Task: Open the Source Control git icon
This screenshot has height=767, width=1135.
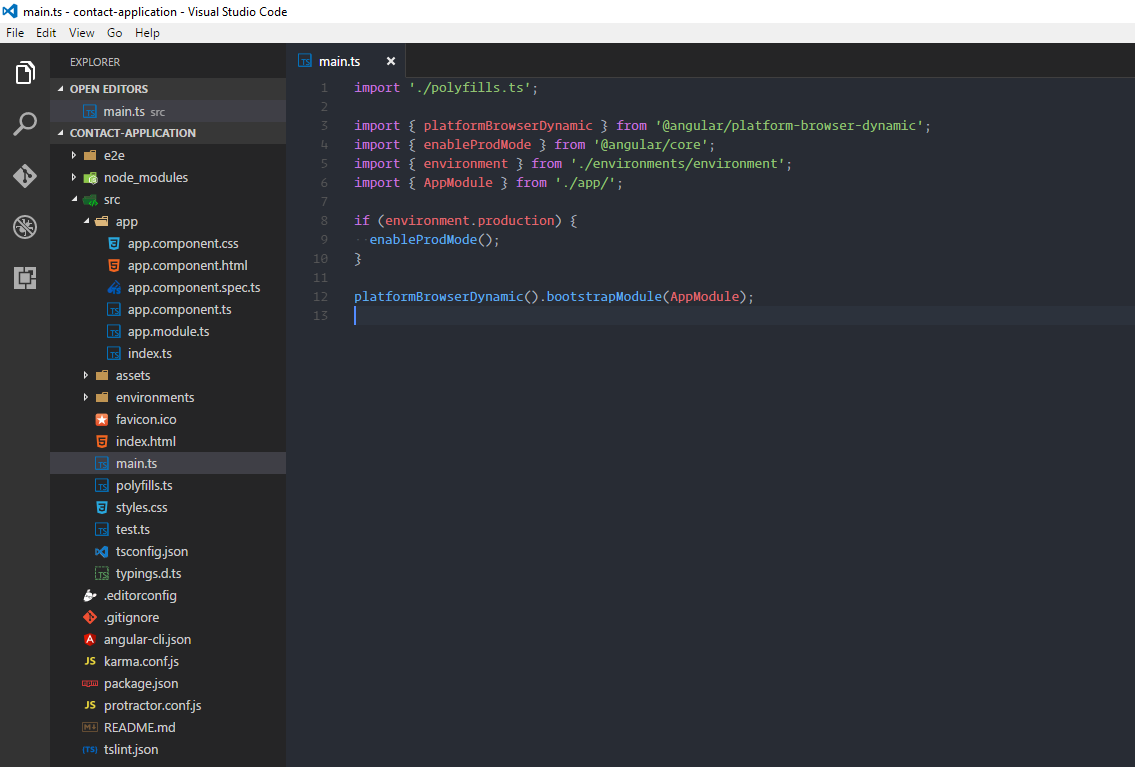Action: pyautogui.click(x=25, y=176)
